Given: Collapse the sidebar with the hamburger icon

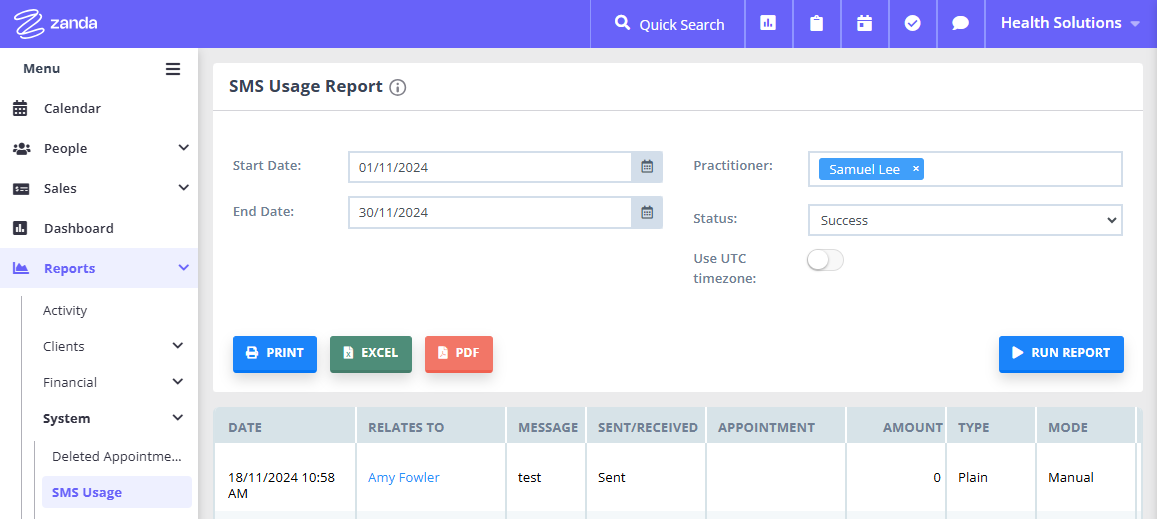Looking at the screenshot, I should click(173, 69).
